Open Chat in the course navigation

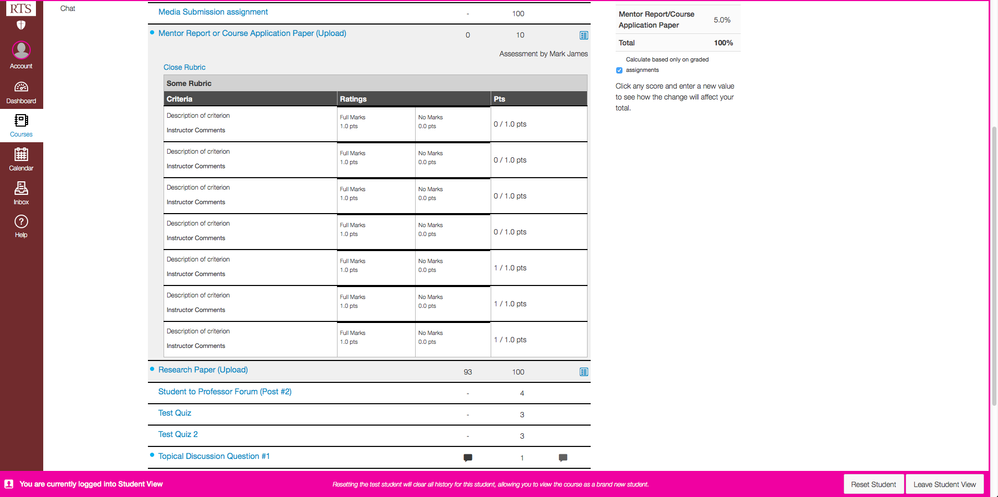tap(67, 8)
